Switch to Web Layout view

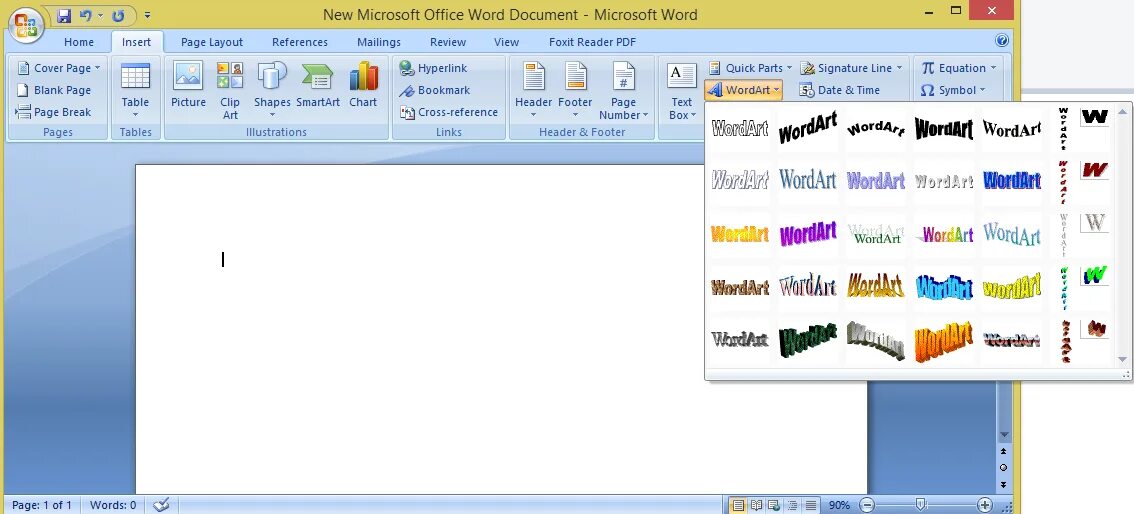click(774, 505)
